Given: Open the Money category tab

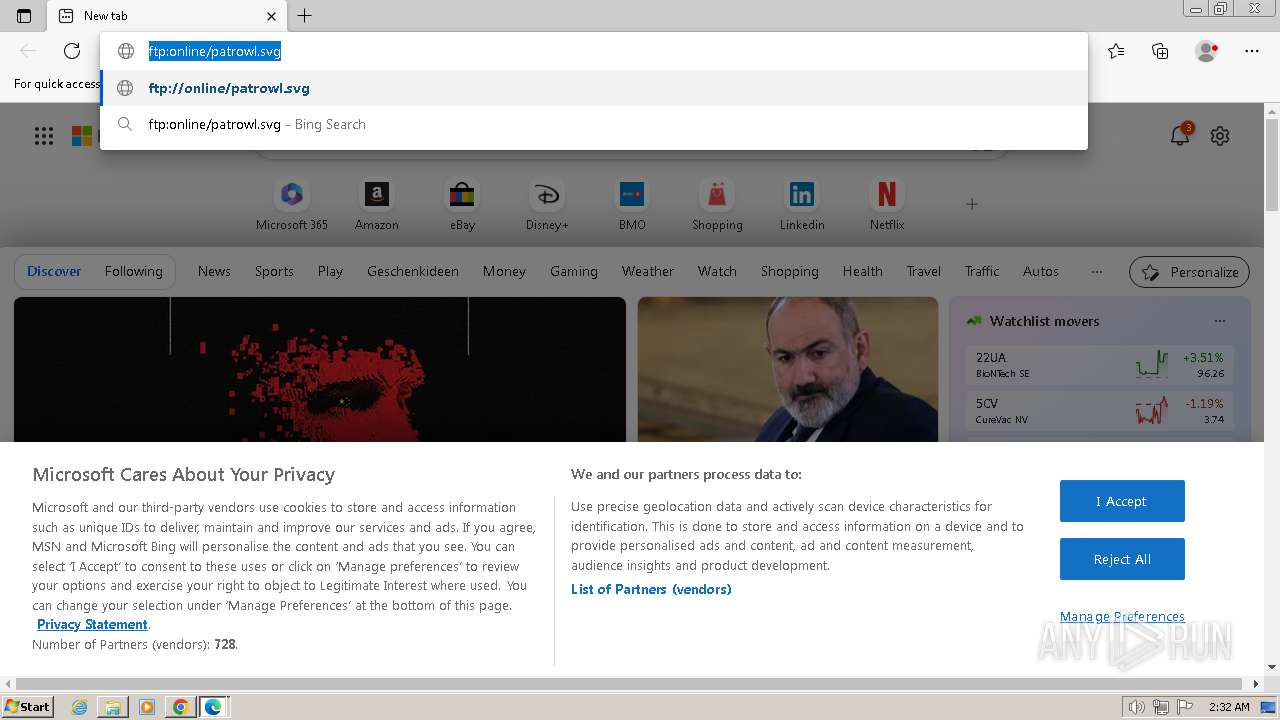Looking at the screenshot, I should click(x=504, y=271).
